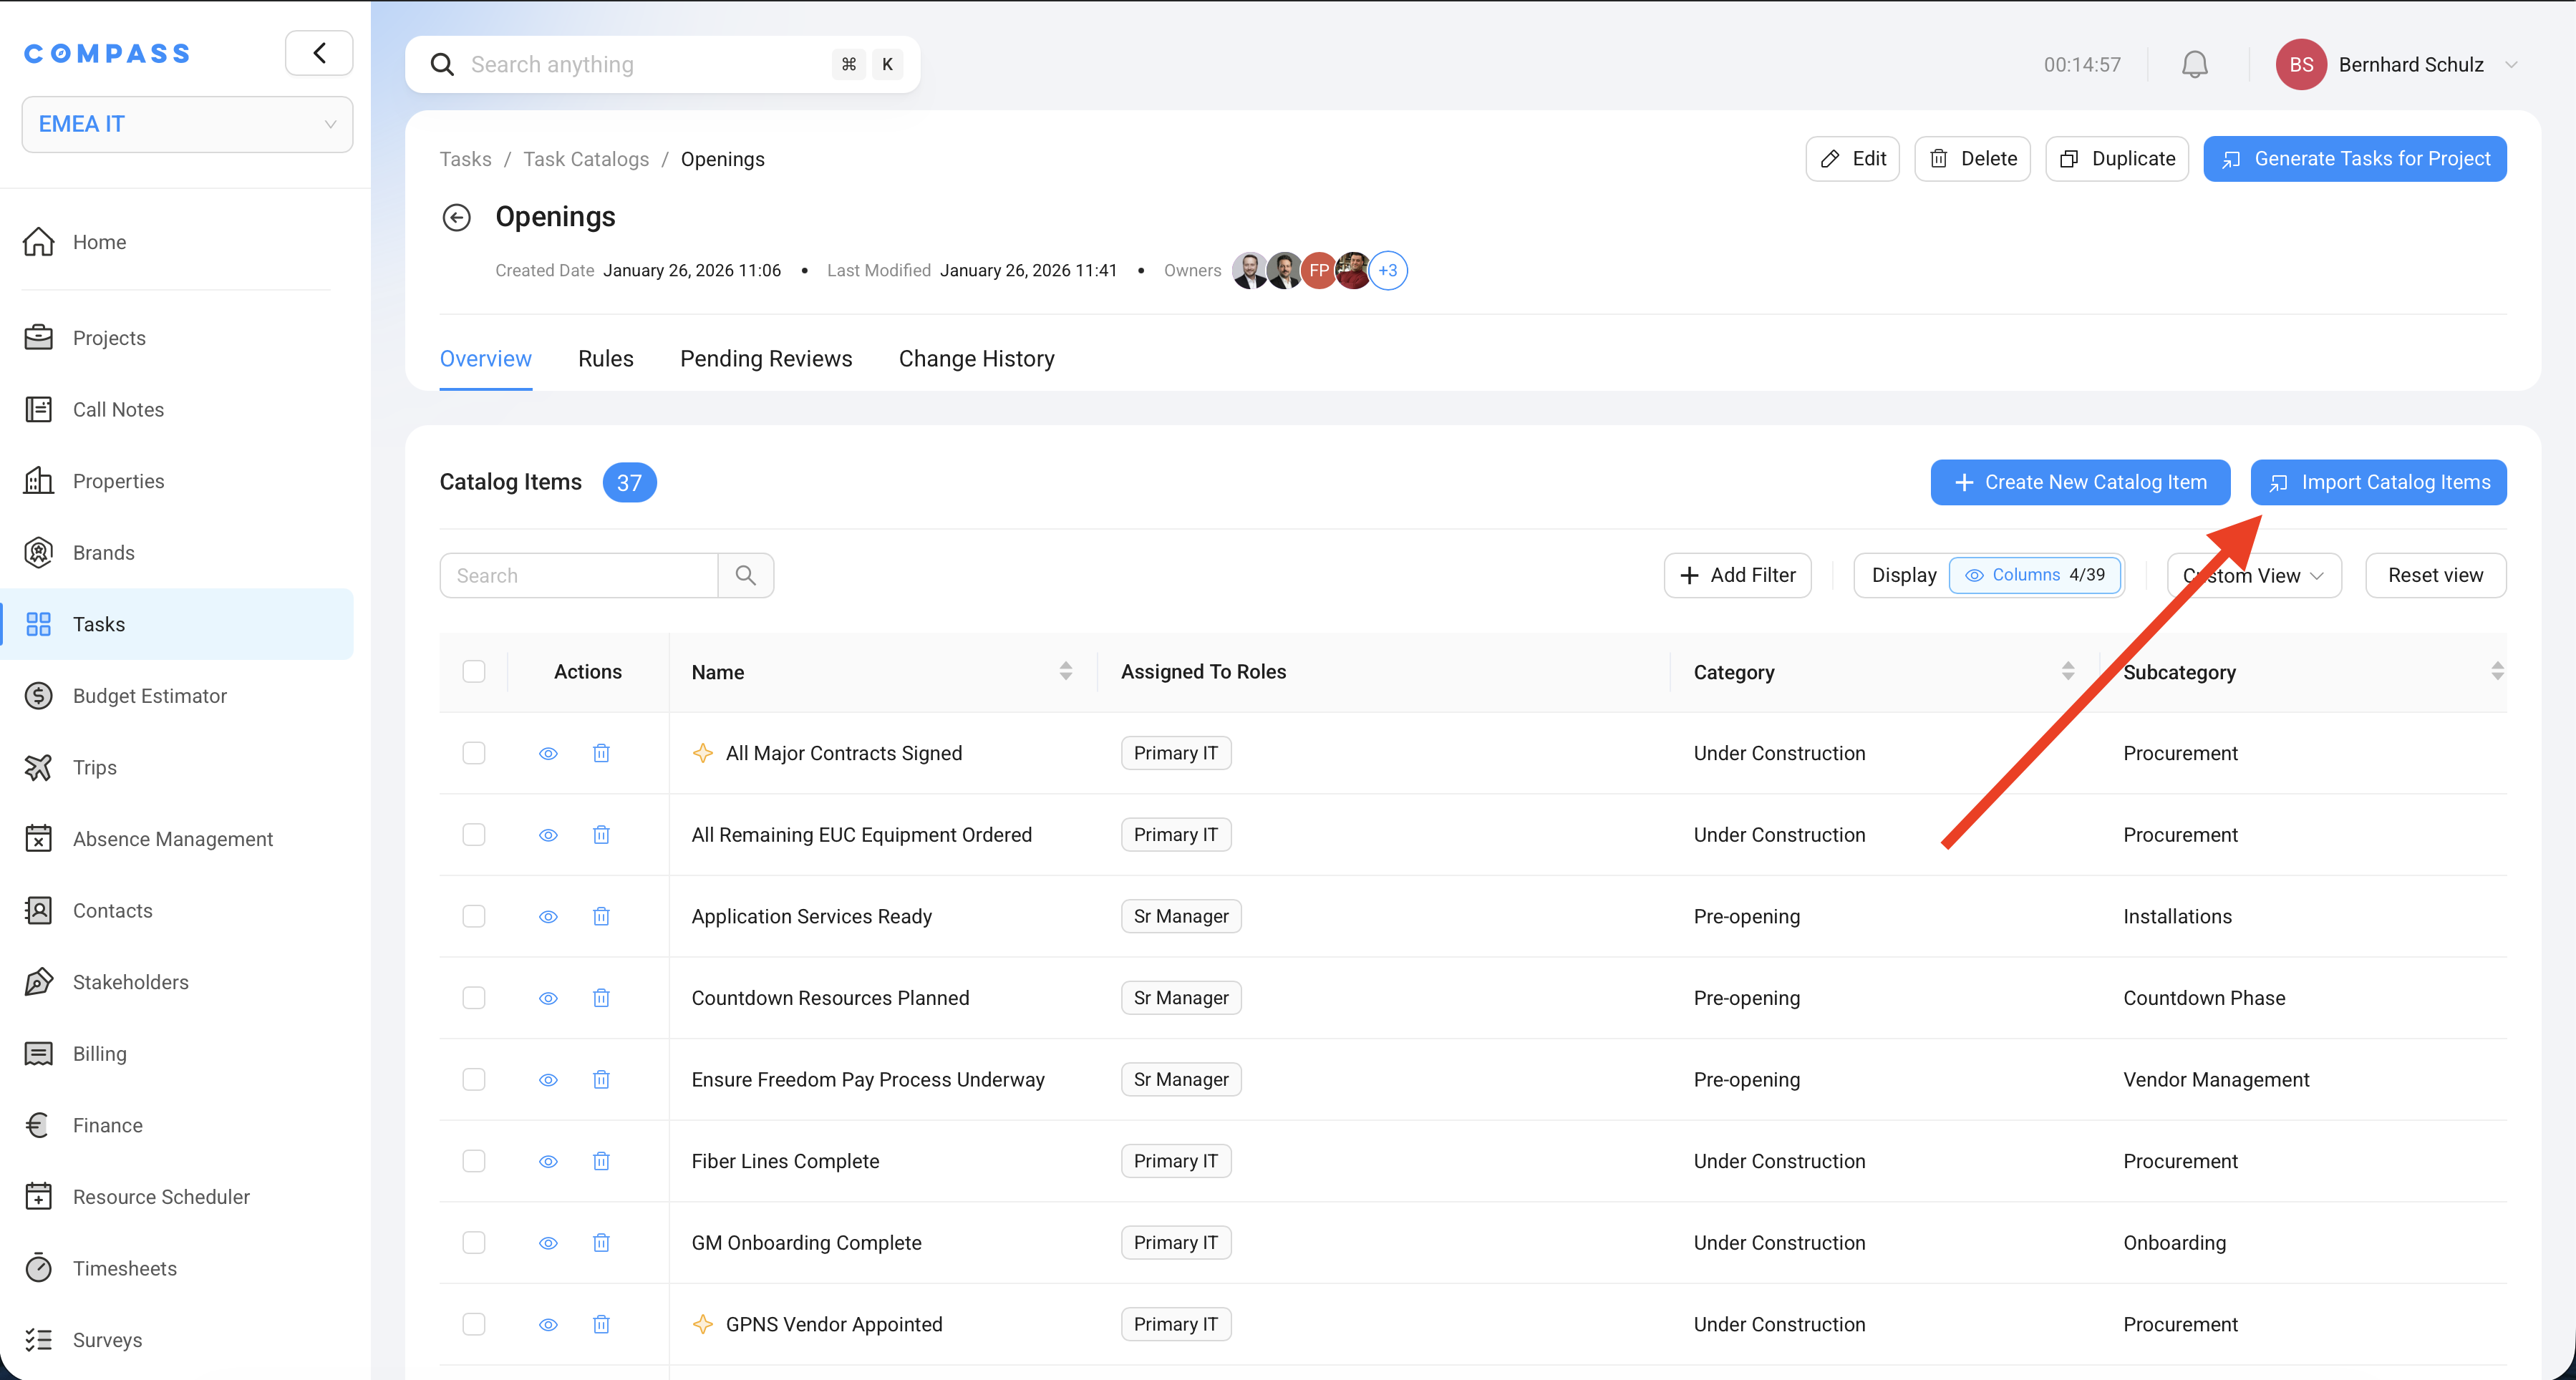Image resolution: width=2576 pixels, height=1380 pixels.
Task: Click the search magnifier button in catalog search
Action: tap(746, 576)
